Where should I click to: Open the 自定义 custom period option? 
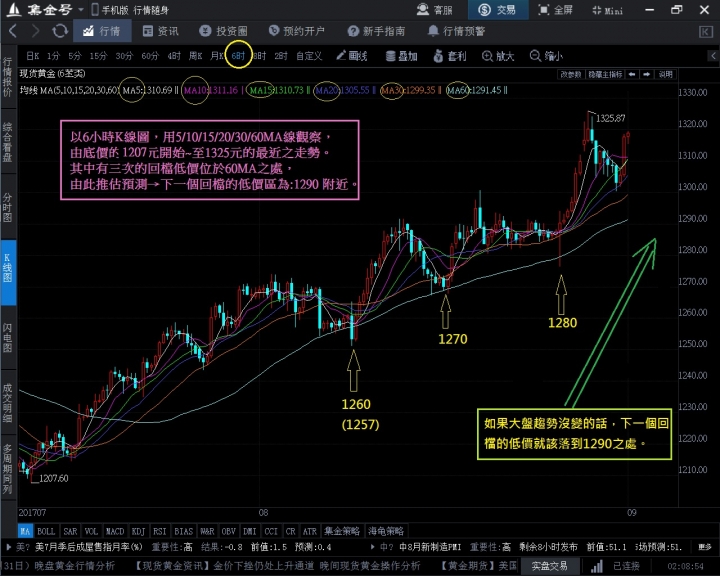point(309,56)
